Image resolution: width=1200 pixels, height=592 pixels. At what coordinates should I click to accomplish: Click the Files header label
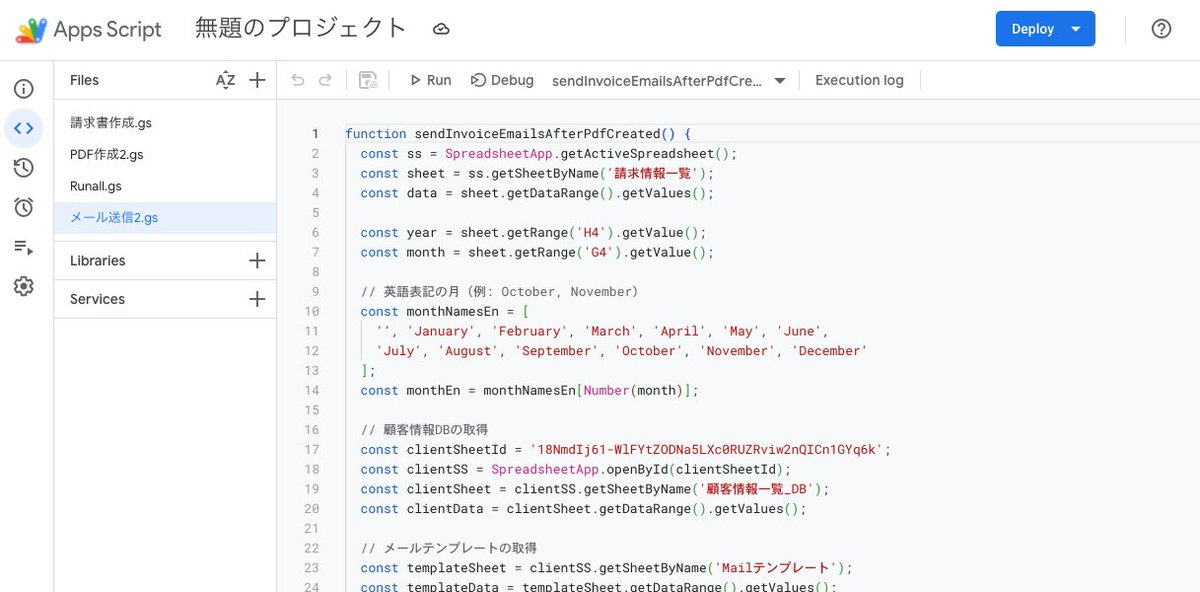(84, 81)
